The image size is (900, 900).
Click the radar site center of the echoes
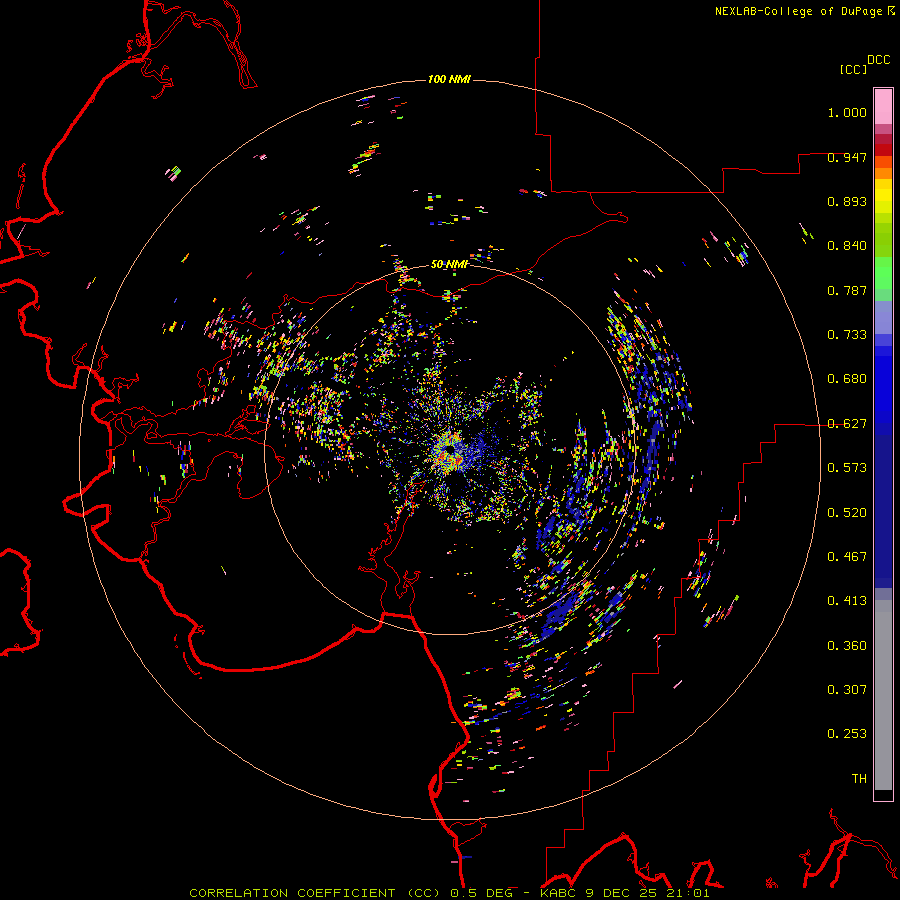pyautogui.click(x=451, y=449)
